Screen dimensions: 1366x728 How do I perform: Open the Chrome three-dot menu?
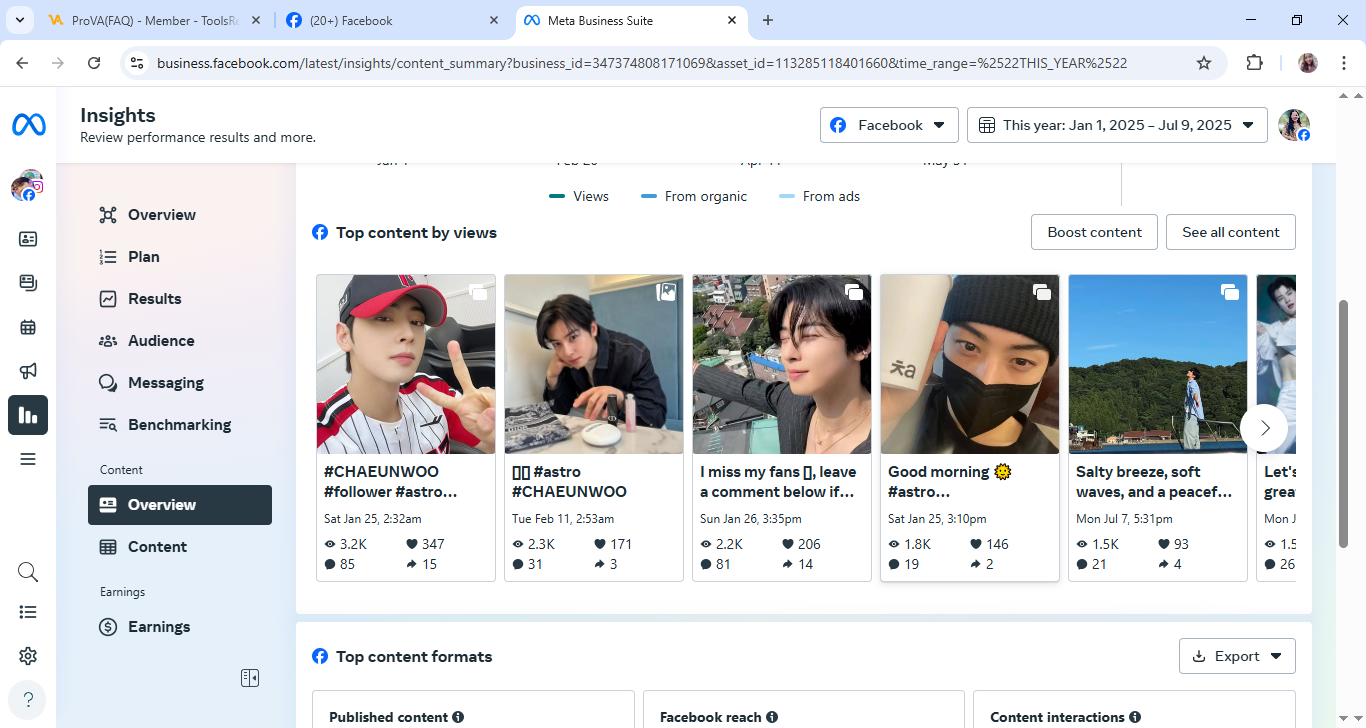click(1342, 63)
